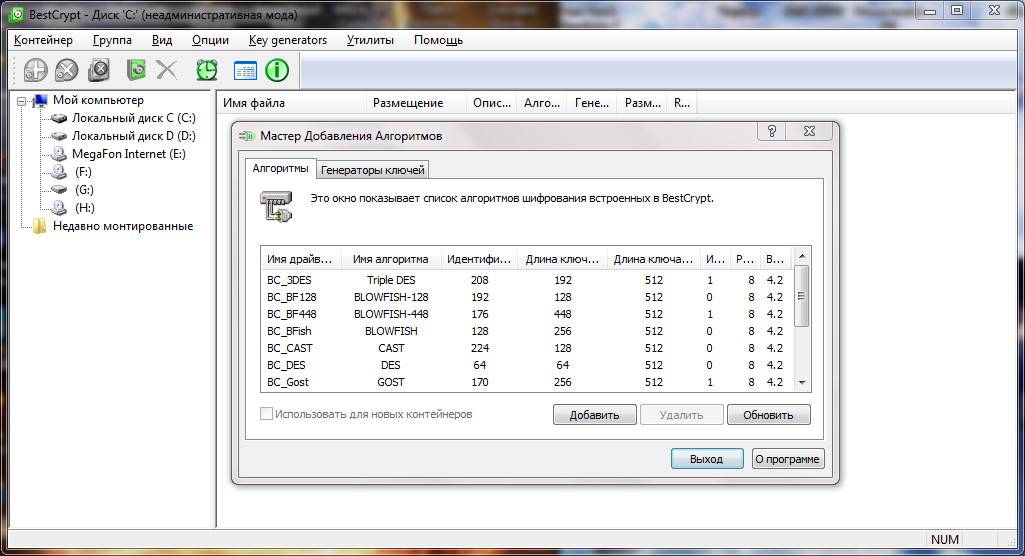1025x556 pixels.
Task: Sort by Имя алгоритма column header
Action: pyautogui.click(x=390, y=259)
